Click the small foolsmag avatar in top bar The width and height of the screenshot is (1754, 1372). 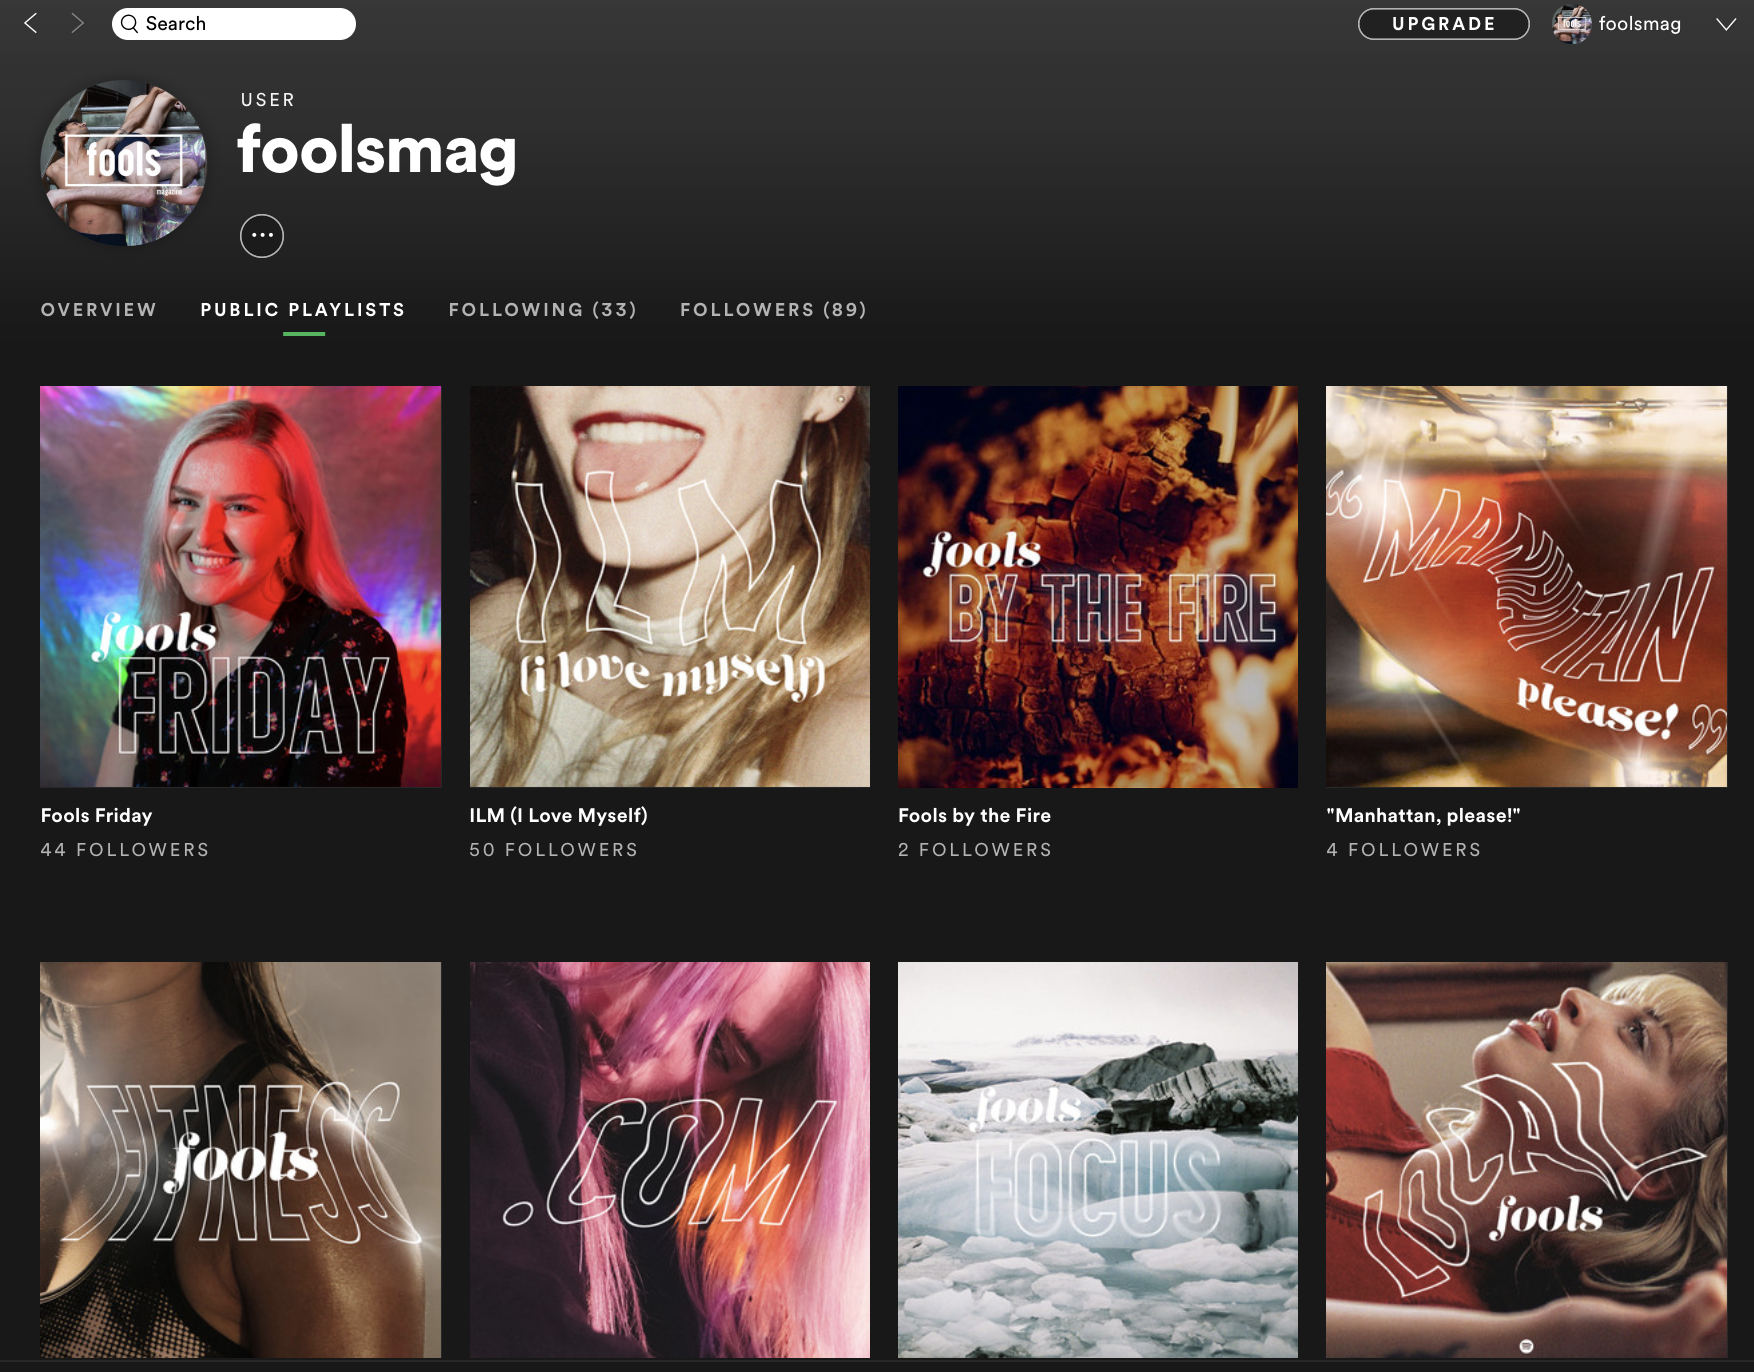(x=1571, y=24)
